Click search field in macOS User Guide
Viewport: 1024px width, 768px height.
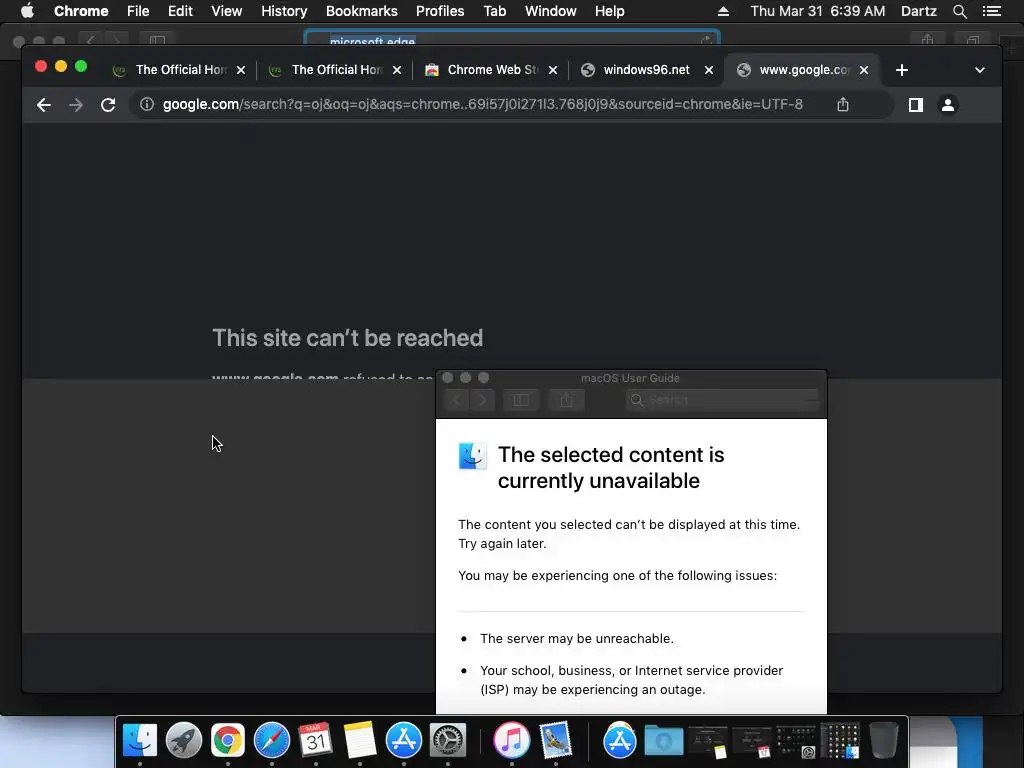tap(722, 400)
